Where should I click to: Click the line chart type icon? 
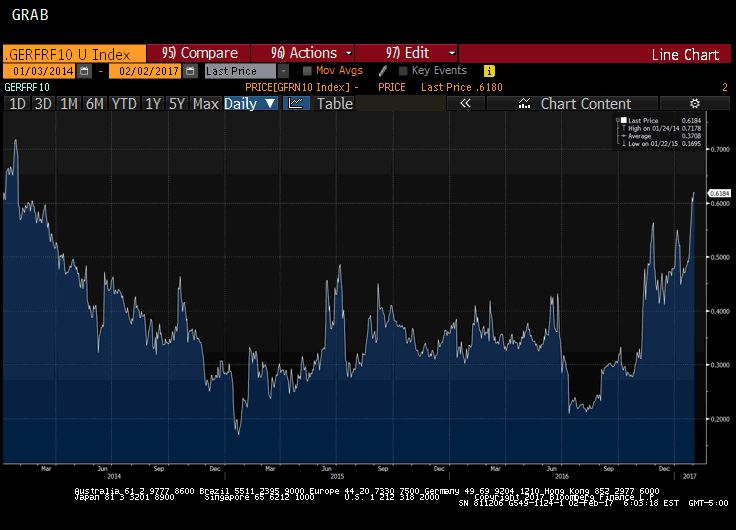pos(297,103)
